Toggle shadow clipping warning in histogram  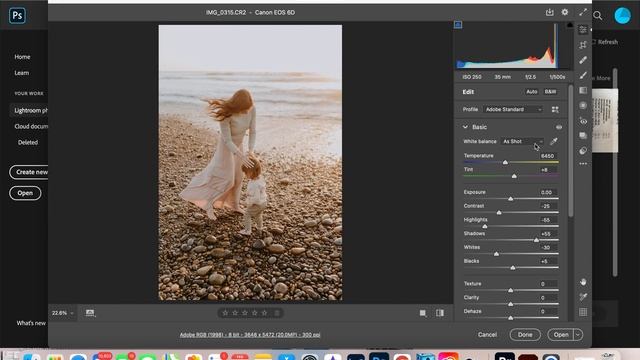(458, 25)
